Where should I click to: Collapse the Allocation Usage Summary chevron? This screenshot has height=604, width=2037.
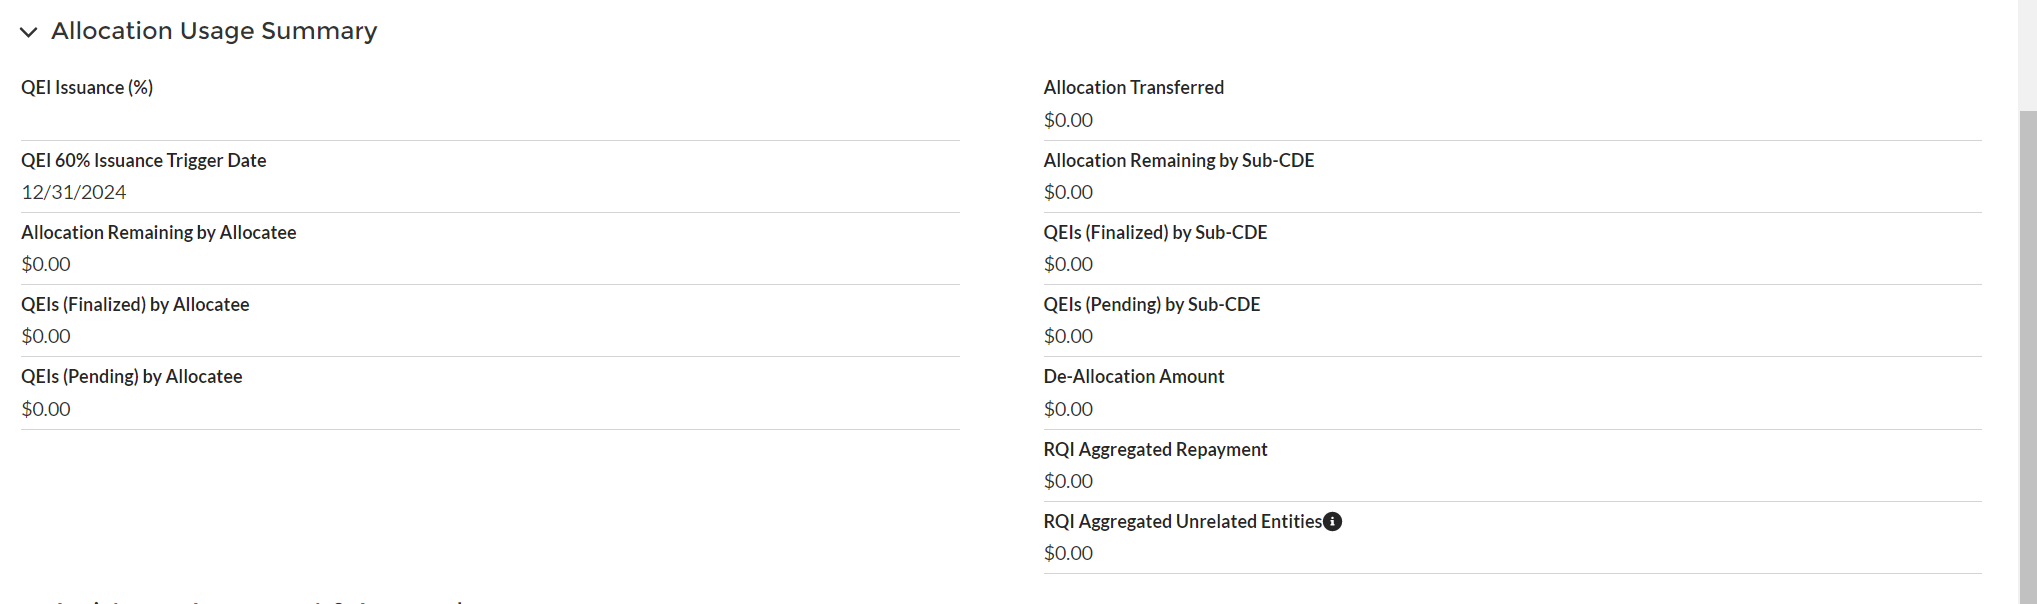[29, 32]
